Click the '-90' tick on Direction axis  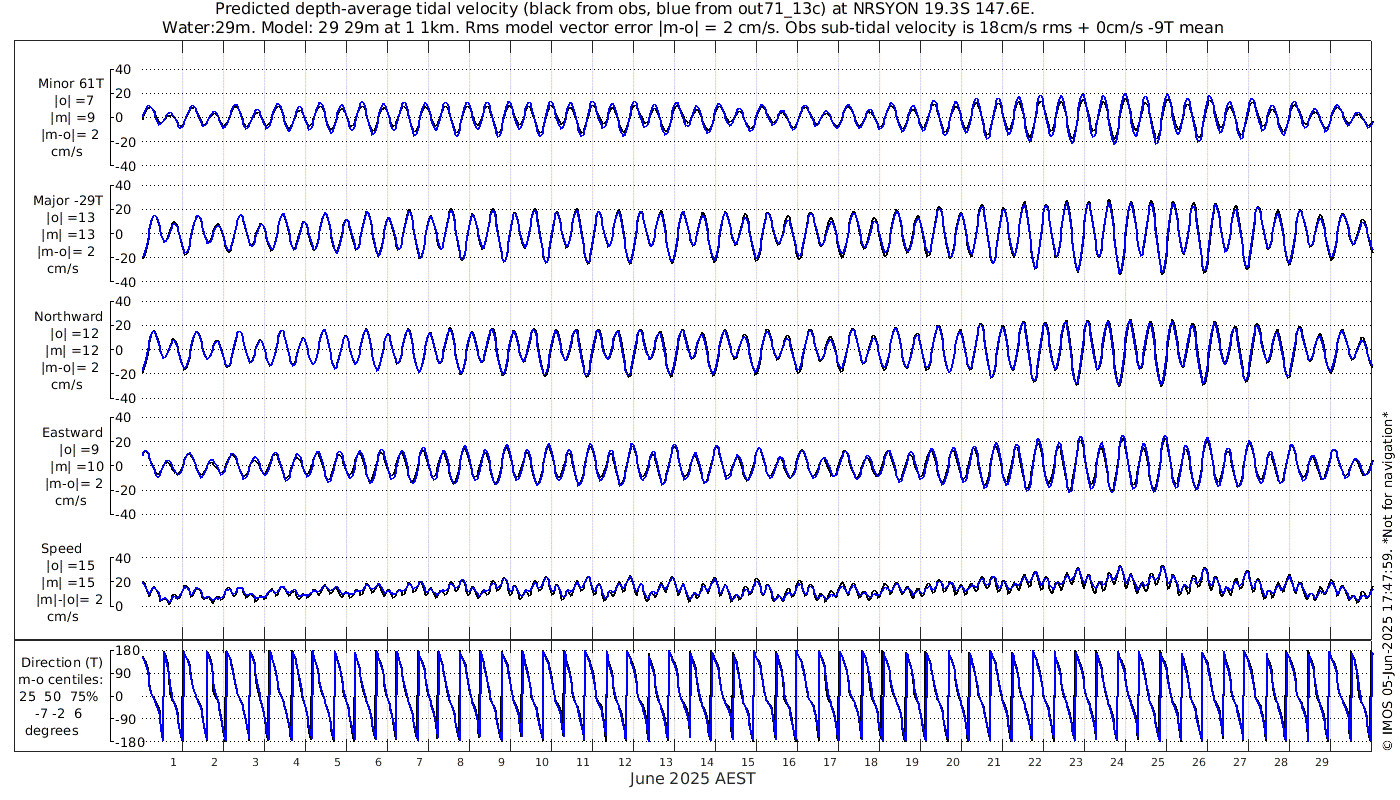click(128, 718)
